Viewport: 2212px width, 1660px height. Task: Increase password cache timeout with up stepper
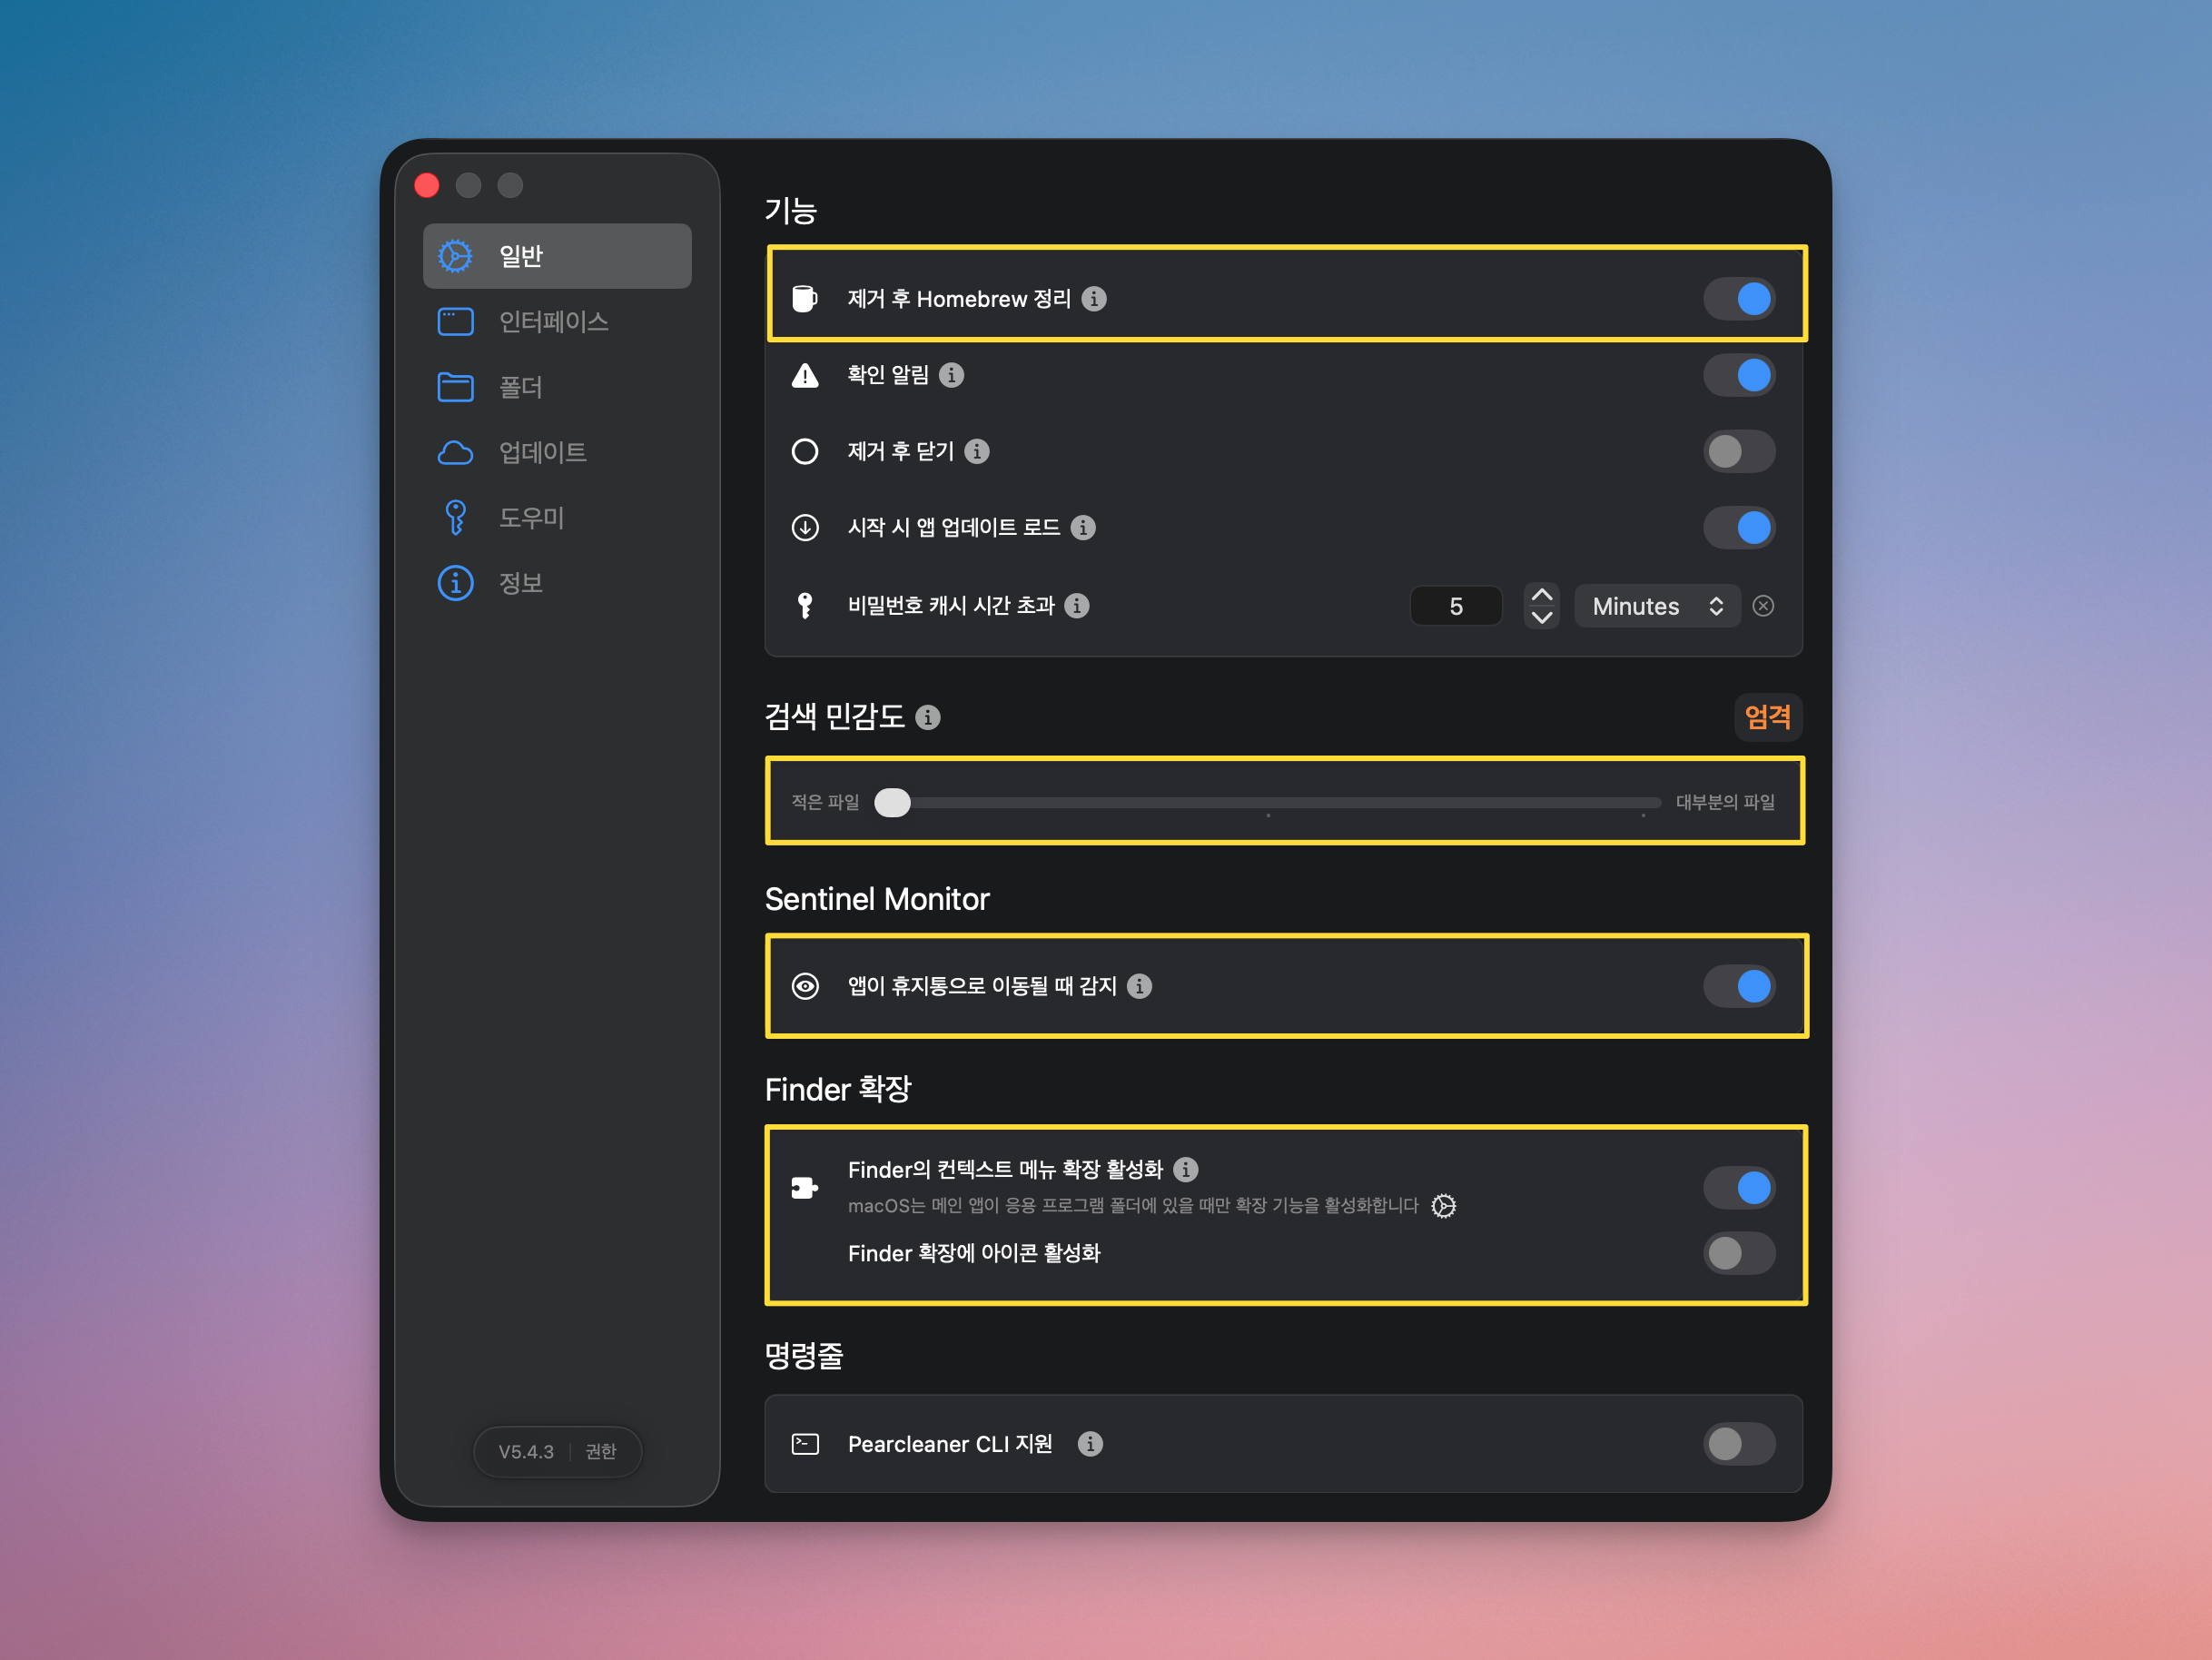coord(1542,595)
